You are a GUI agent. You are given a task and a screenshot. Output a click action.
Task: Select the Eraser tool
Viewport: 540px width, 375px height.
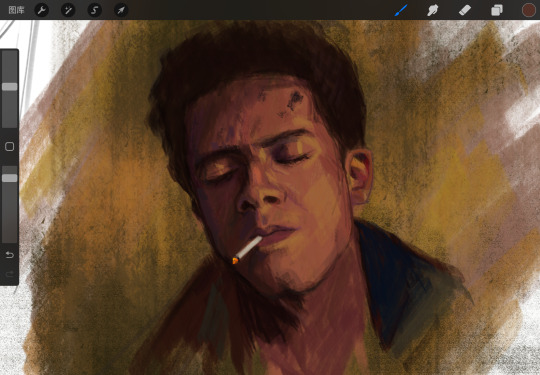(x=465, y=10)
